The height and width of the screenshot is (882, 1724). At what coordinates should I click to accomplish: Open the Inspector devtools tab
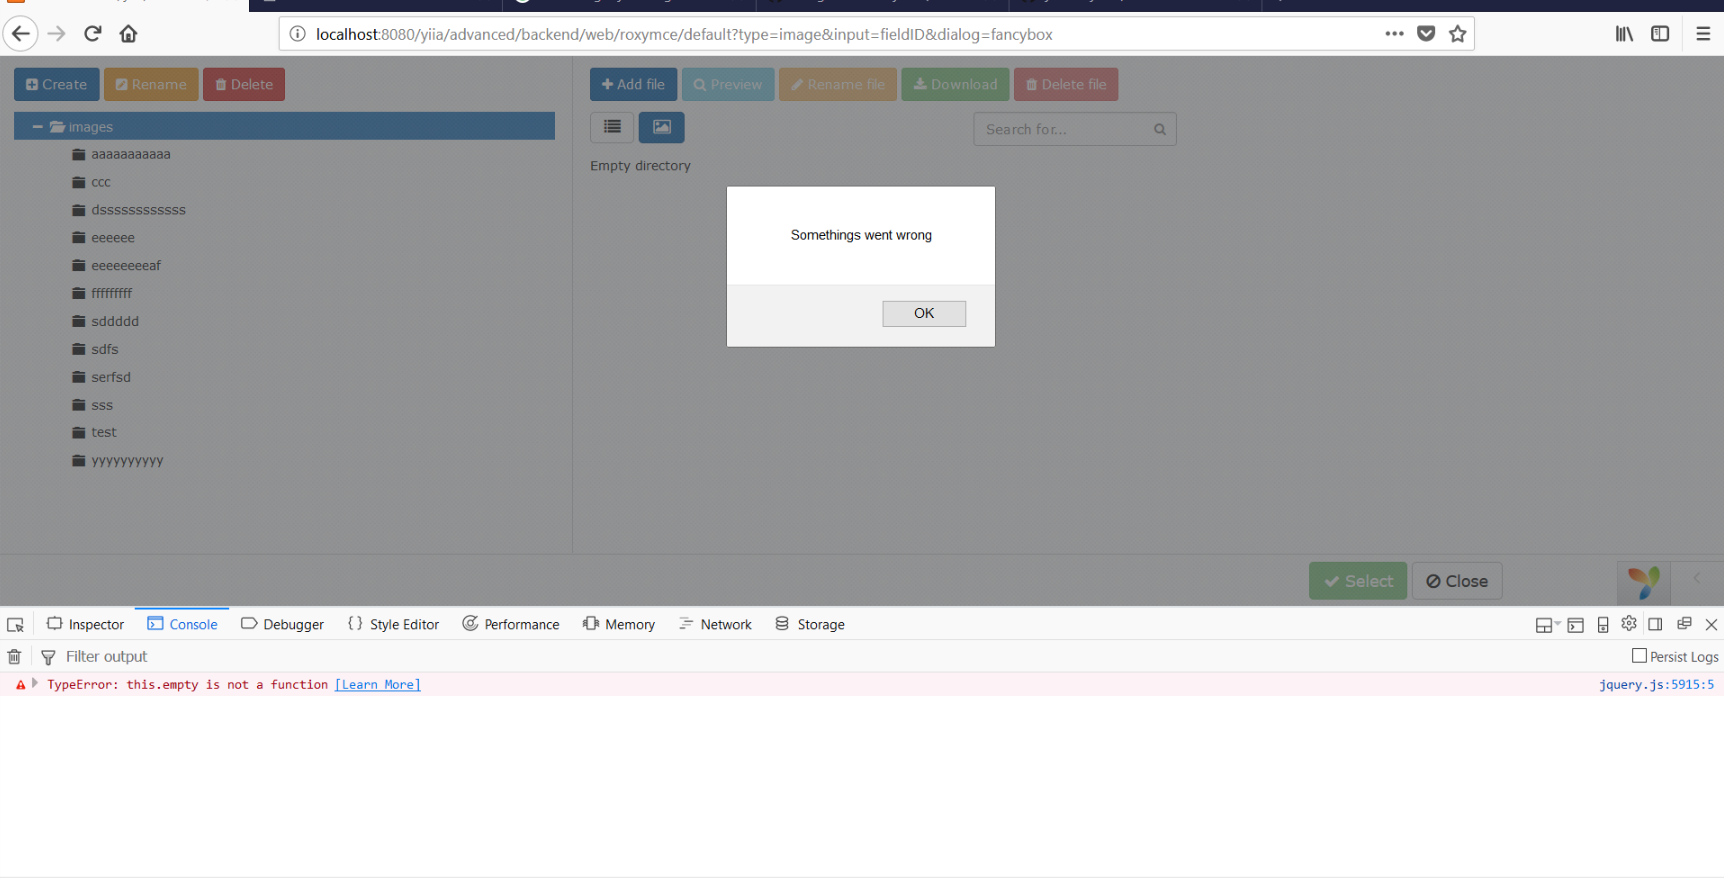tap(85, 624)
